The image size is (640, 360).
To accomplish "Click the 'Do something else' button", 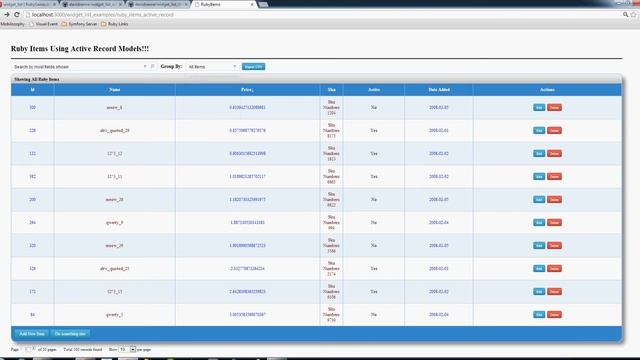I will pyautogui.click(x=70, y=333).
